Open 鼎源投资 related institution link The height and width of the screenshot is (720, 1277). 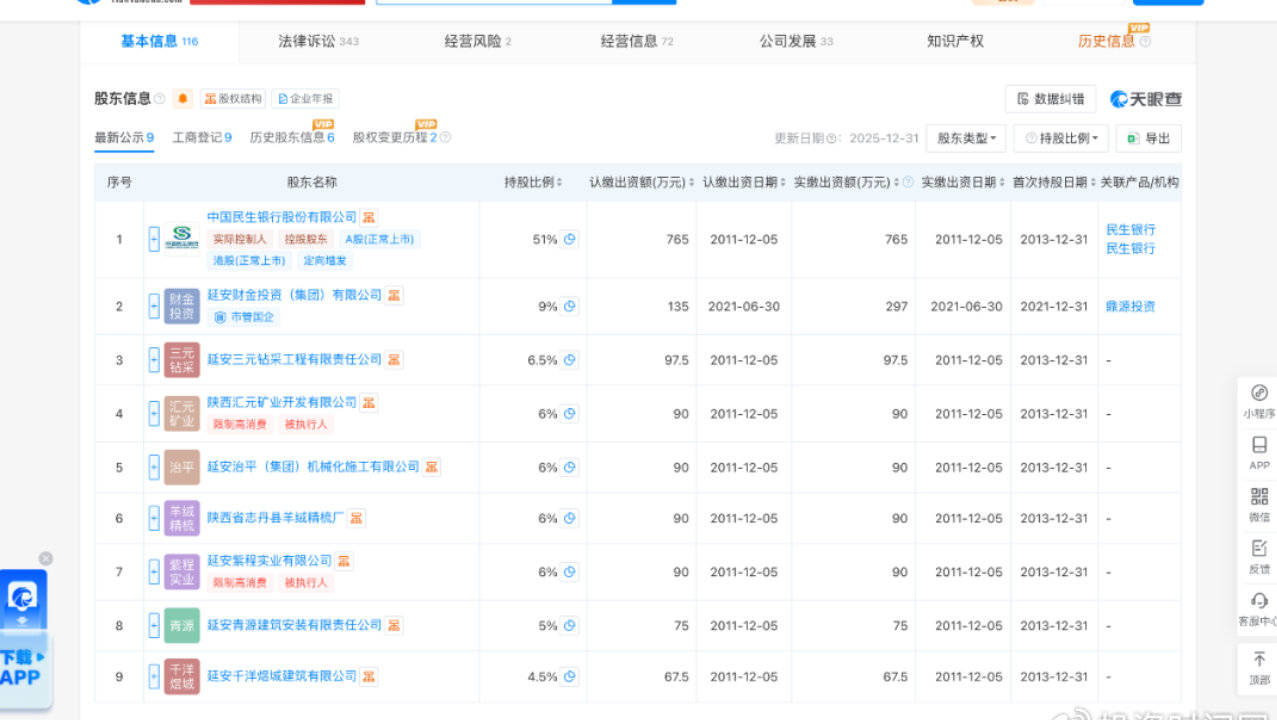click(x=1130, y=306)
